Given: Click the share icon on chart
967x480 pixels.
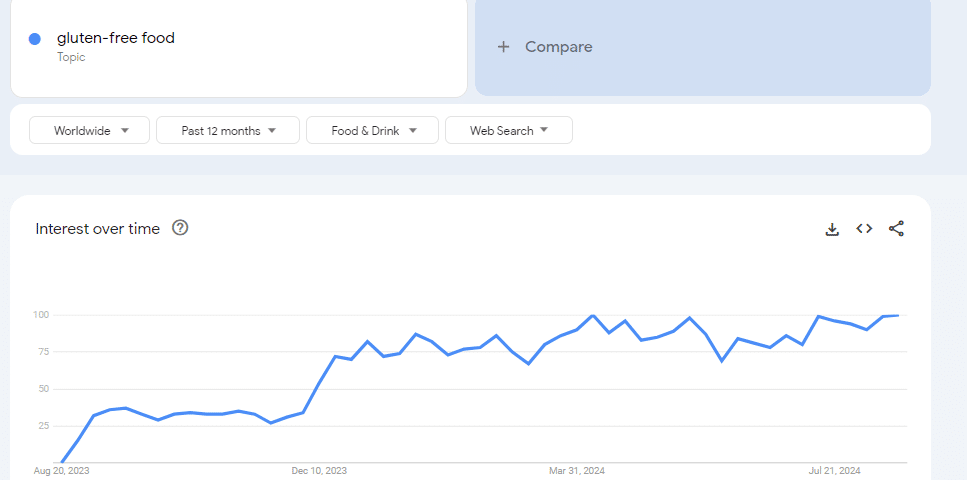Looking at the screenshot, I should [896, 229].
